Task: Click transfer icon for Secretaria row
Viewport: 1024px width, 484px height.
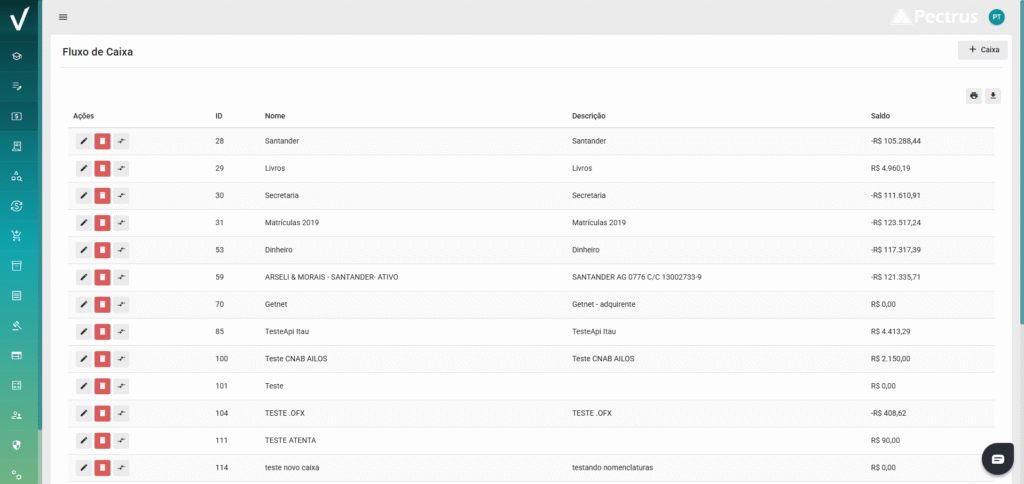Action: [x=121, y=195]
